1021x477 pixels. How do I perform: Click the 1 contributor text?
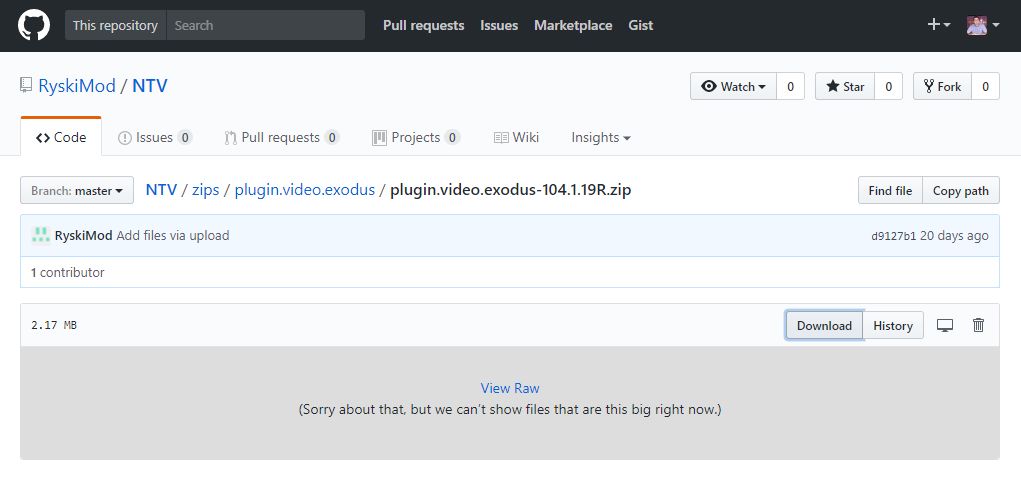[x=68, y=273]
